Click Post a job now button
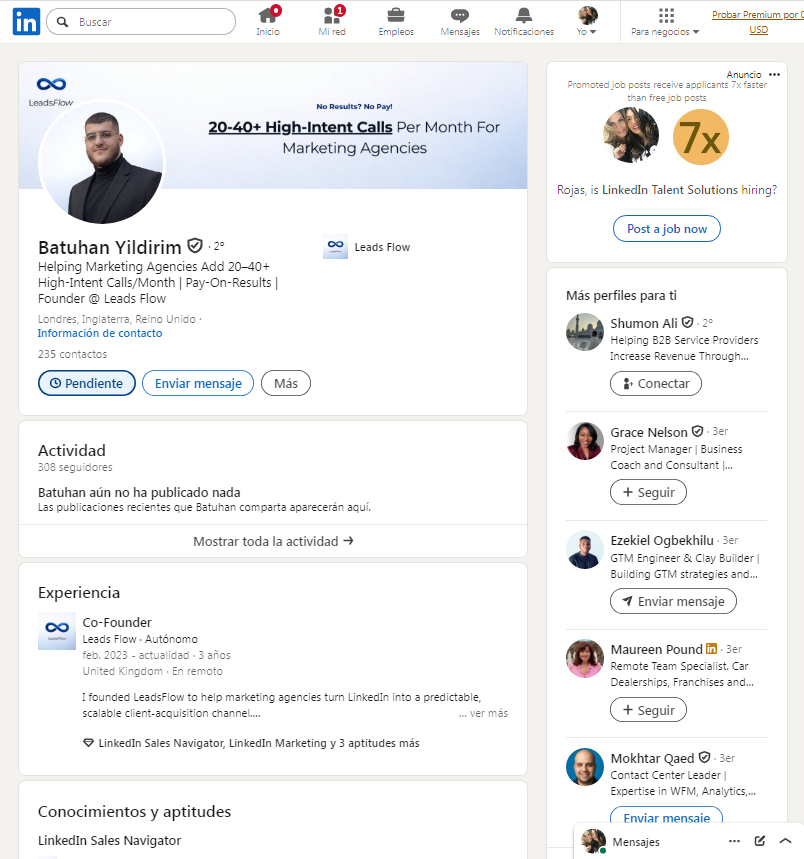Image resolution: width=804 pixels, height=859 pixels. point(667,228)
